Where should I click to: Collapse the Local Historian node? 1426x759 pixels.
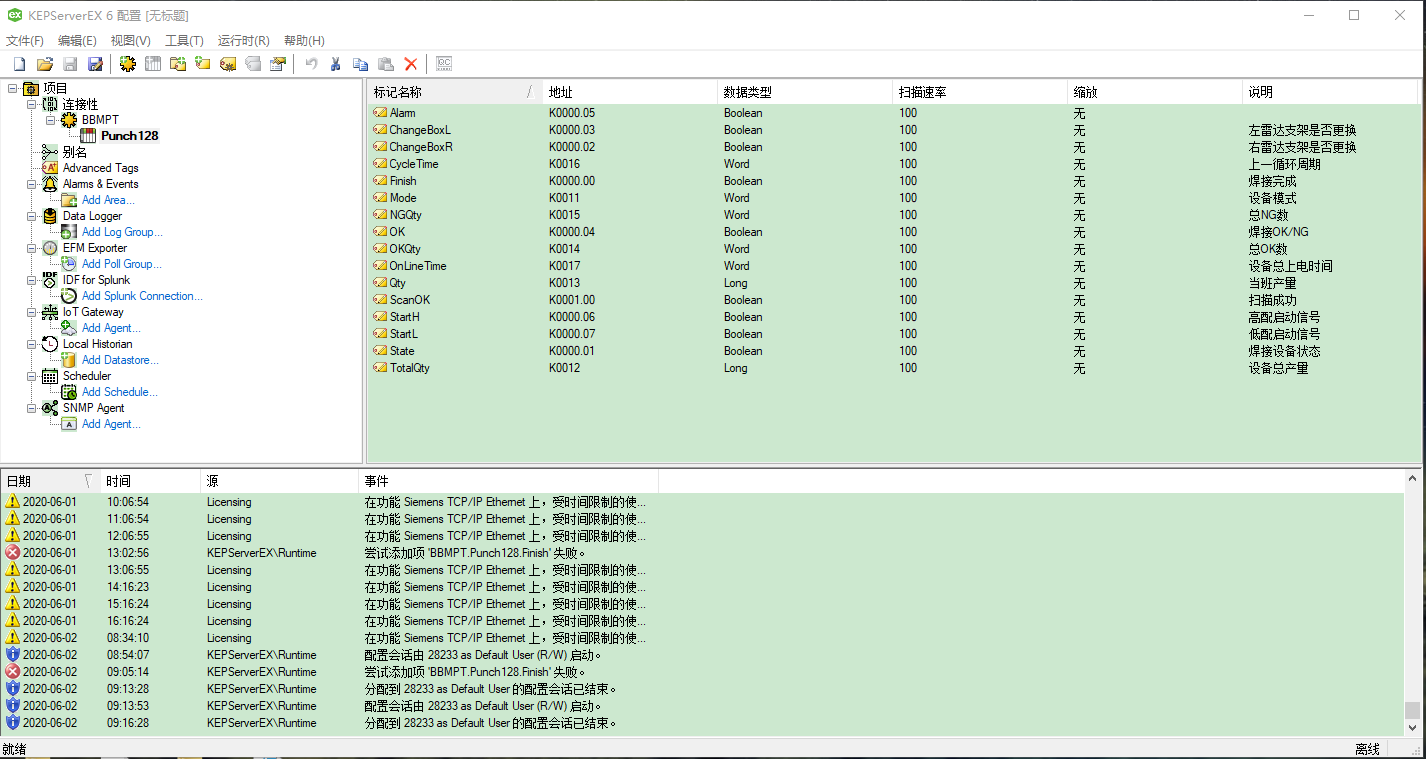point(32,344)
